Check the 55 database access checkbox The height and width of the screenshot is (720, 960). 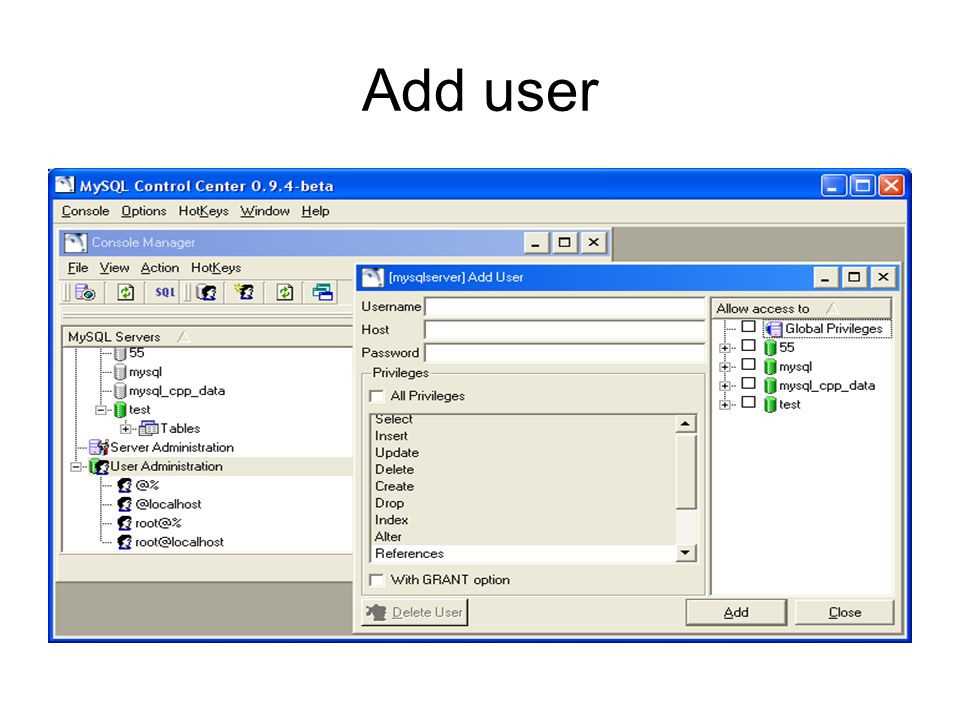click(748, 346)
